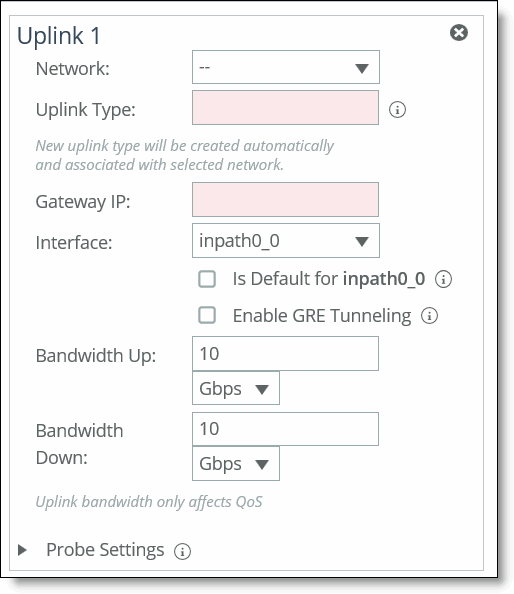Click info icon next to Enable GRE Tunneling
The image size is (514, 594).
pos(430,316)
